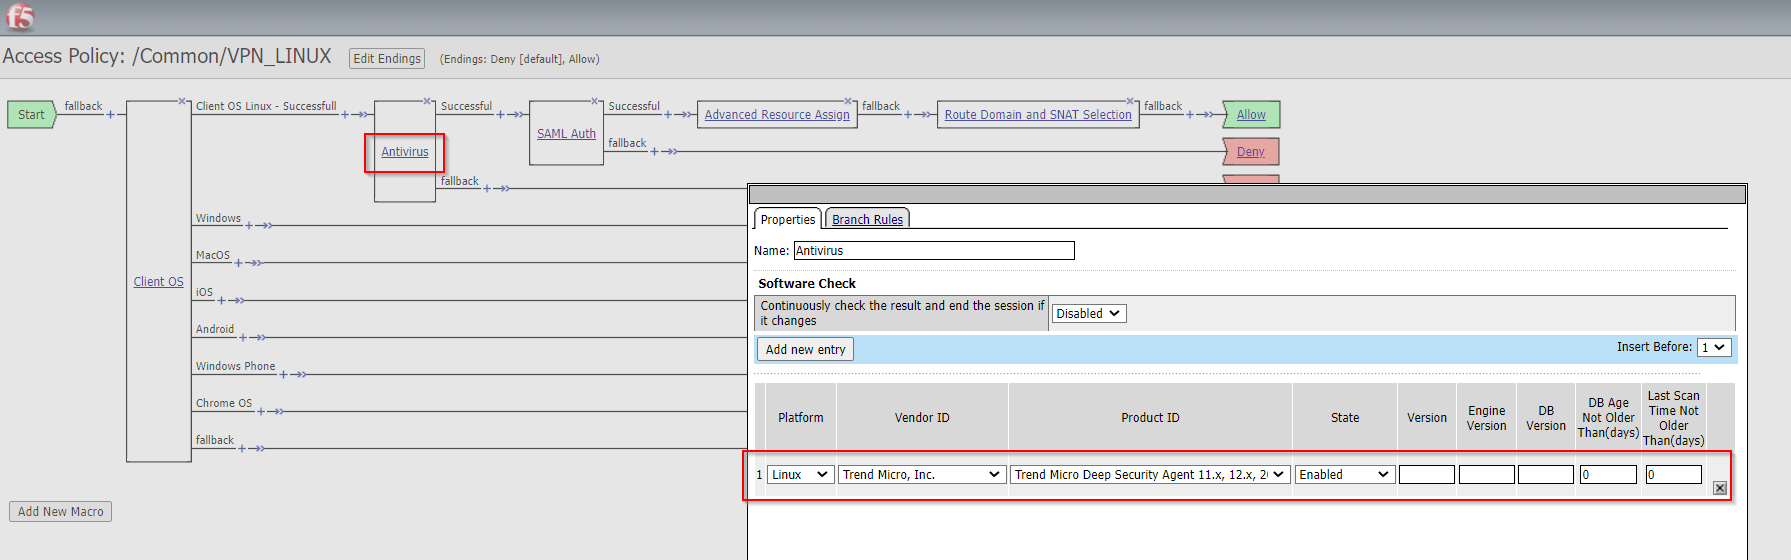Delete the SAML Auth box with its X

tap(595, 101)
